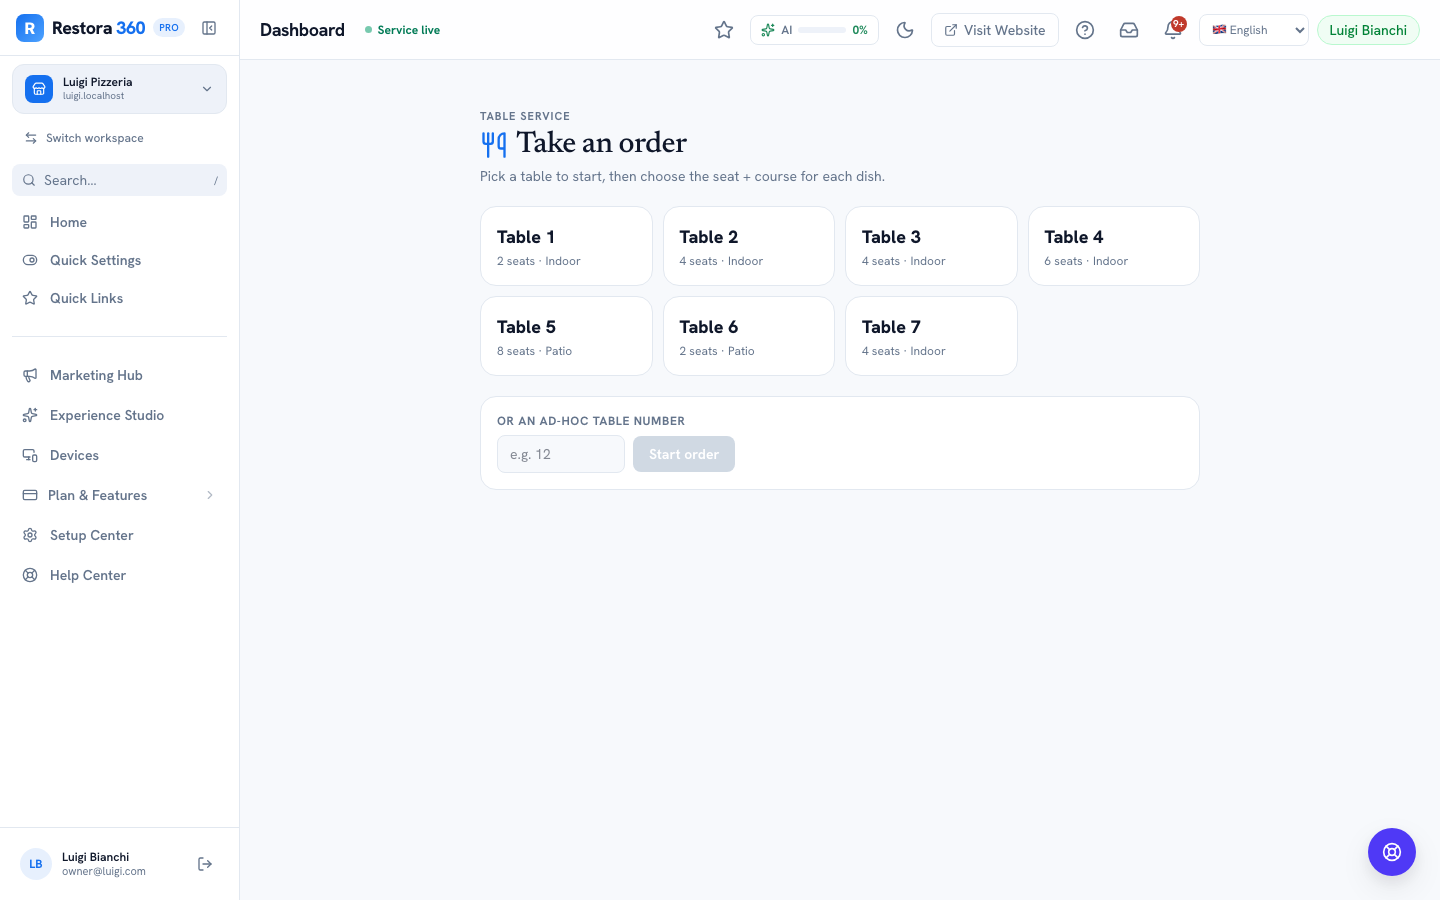This screenshot has height=900, width=1440.
Task: Click Switch workspace link
Action: [84, 138]
